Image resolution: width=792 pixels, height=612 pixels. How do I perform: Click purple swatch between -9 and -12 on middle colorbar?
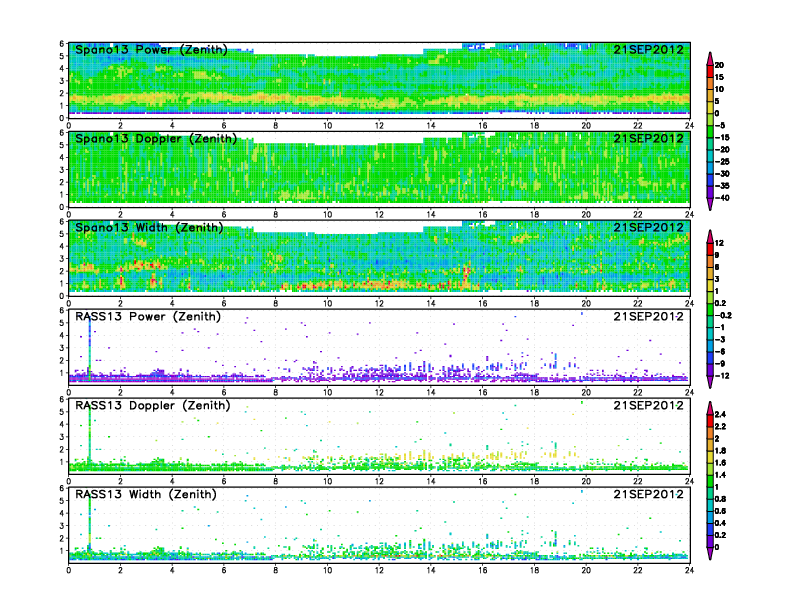coord(710,370)
